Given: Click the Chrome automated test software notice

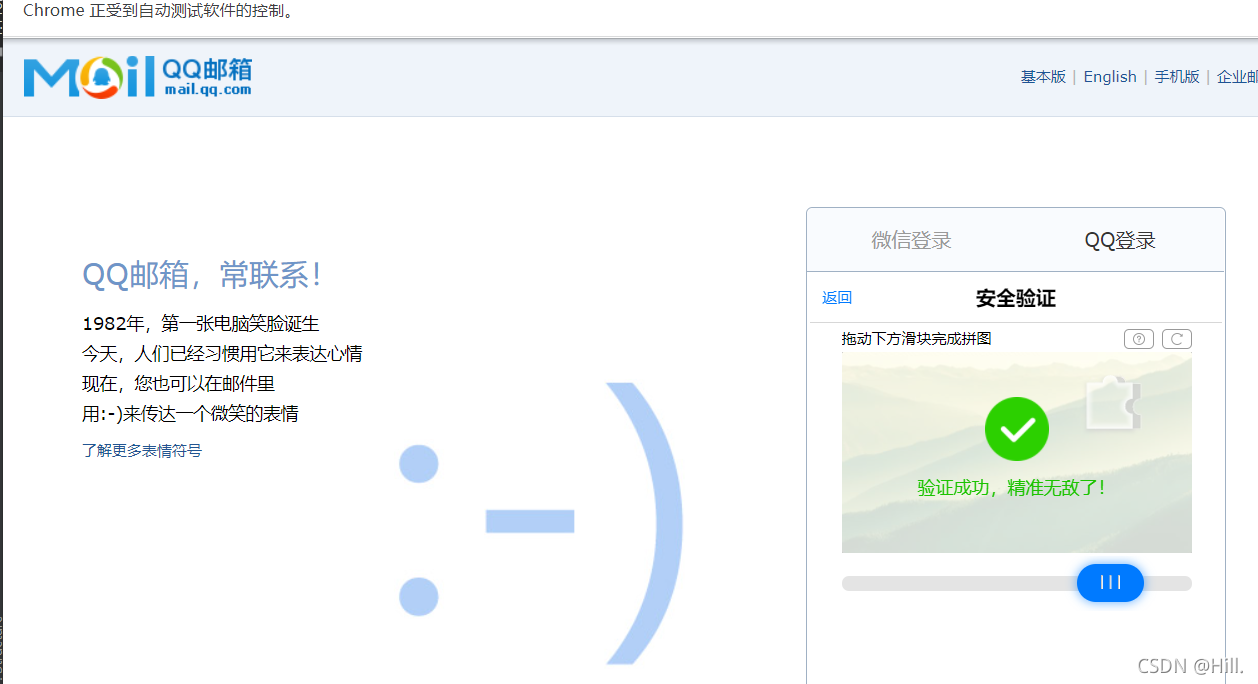Looking at the screenshot, I should click(x=158, y=12).
